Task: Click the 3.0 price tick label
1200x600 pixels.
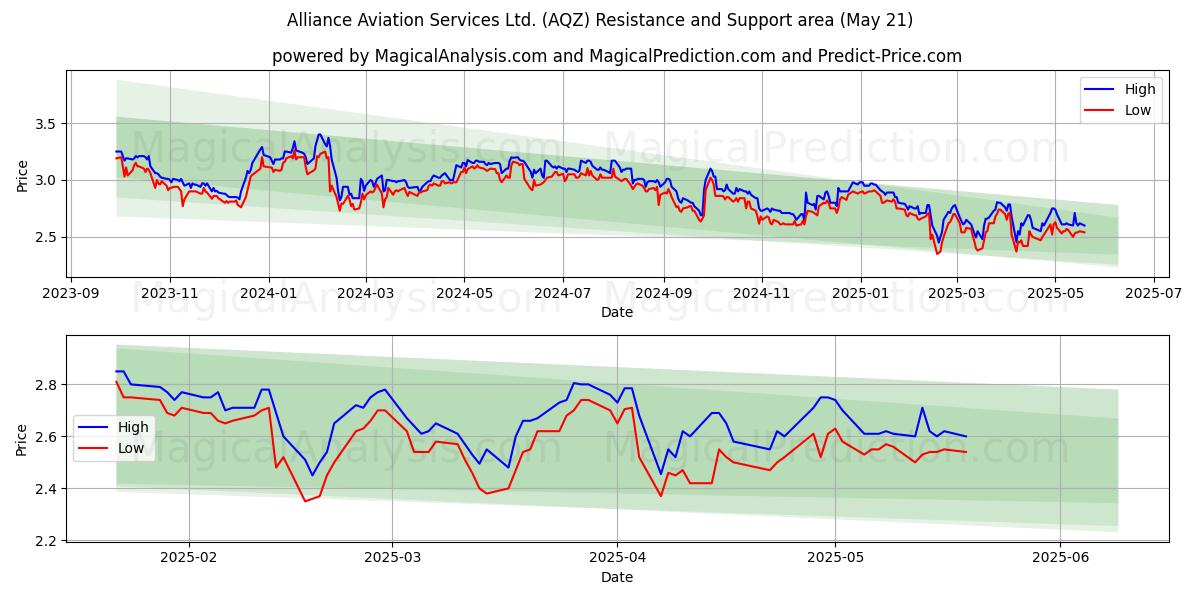Action: click(48, 181)
